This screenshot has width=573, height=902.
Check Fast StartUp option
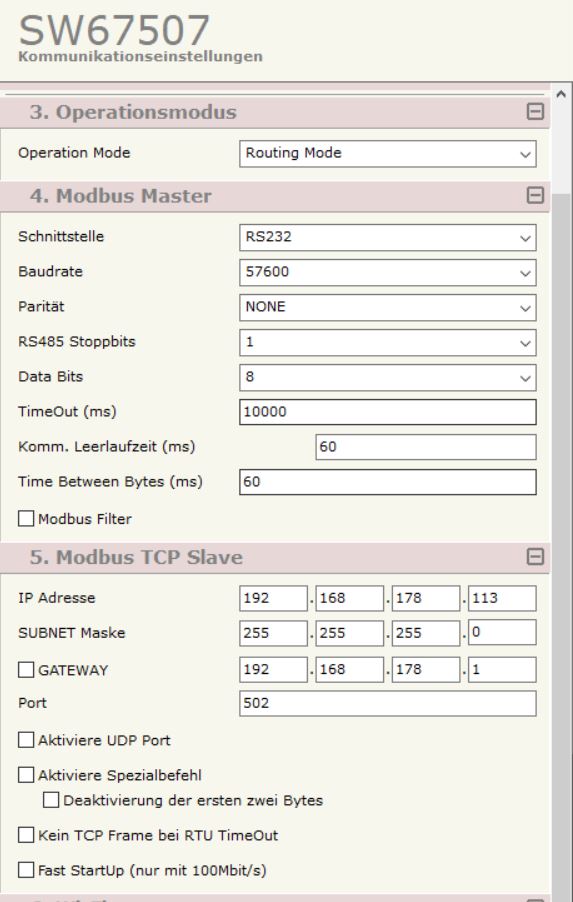coord(26,870)
